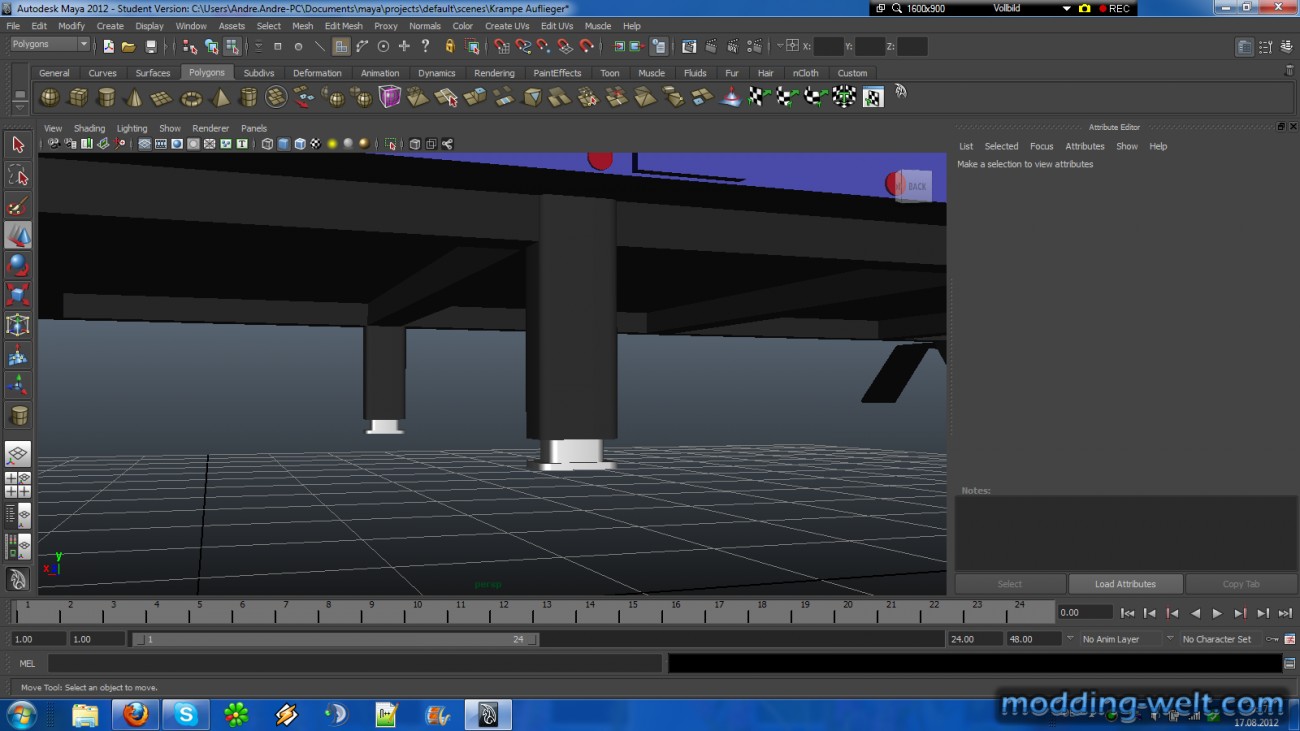This screenshot has width=1300, height=731.
Task: Save the scene with the disk icon
Action: [x=151, y=46]
